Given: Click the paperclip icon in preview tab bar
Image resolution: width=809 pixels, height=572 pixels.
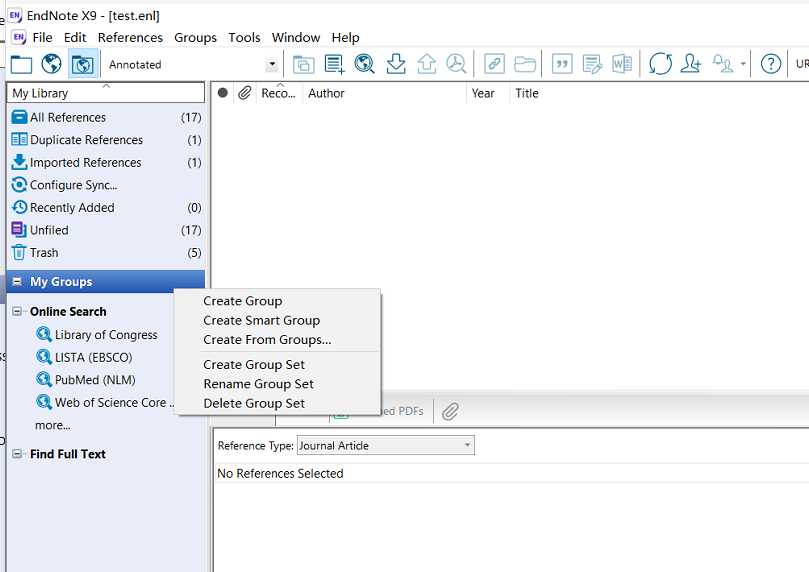Looking at the screenshot, I should point(450,411).
